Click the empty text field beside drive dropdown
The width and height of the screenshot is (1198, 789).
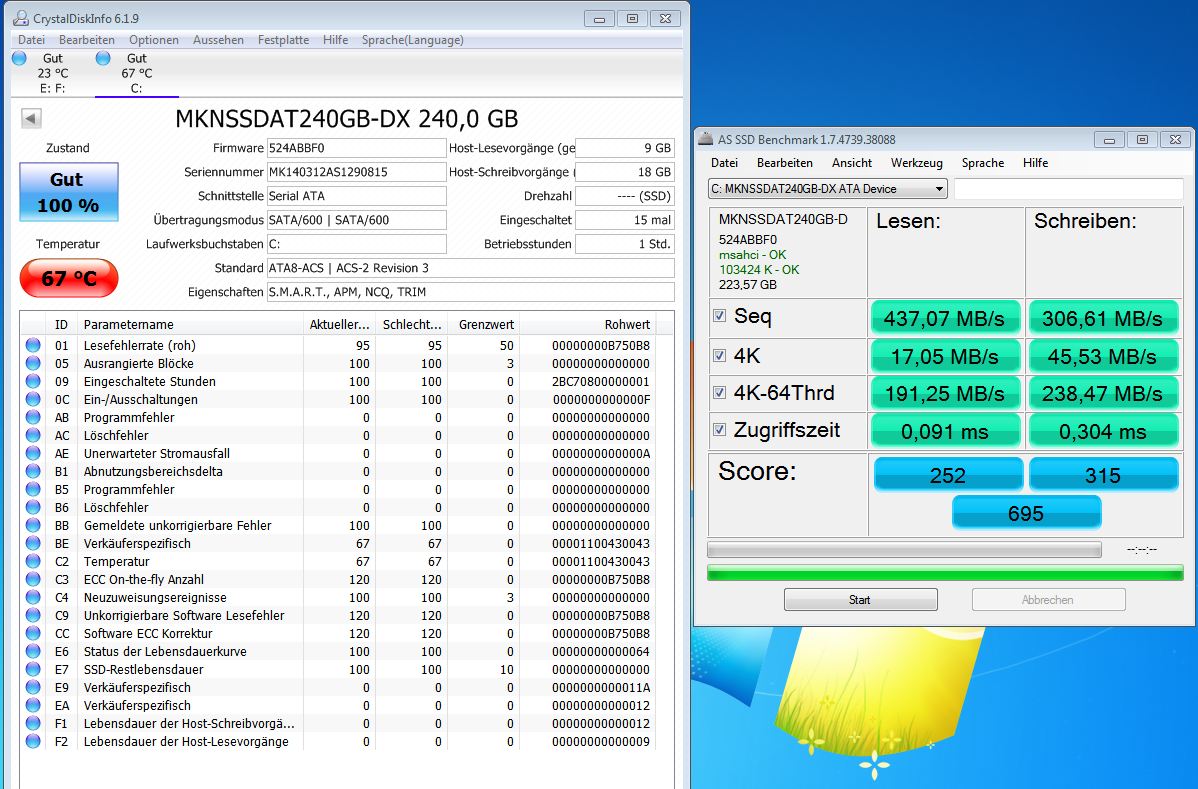click(x=1069, y=189)
